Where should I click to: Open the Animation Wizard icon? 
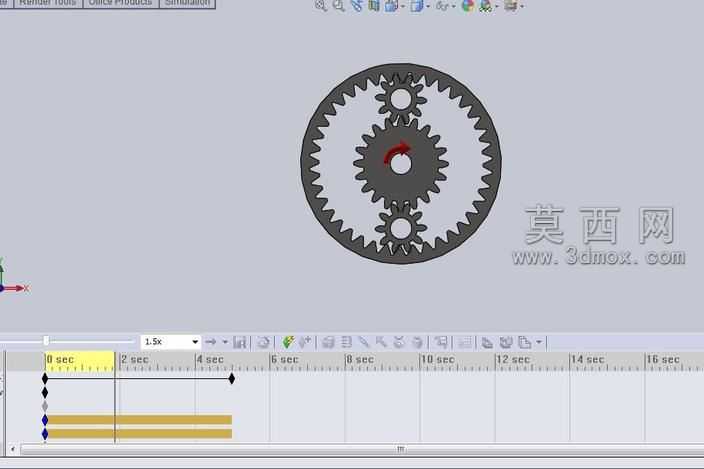pos(263,342)
